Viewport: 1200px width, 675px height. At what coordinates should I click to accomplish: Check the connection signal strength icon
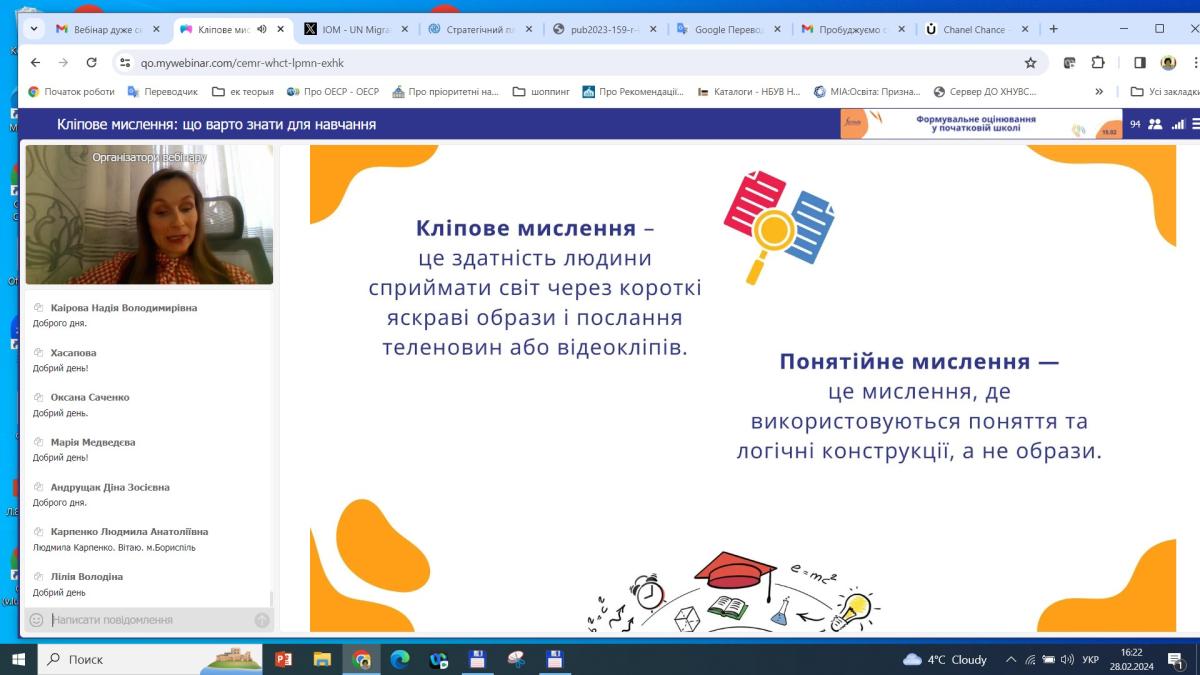pos(1178,124)
